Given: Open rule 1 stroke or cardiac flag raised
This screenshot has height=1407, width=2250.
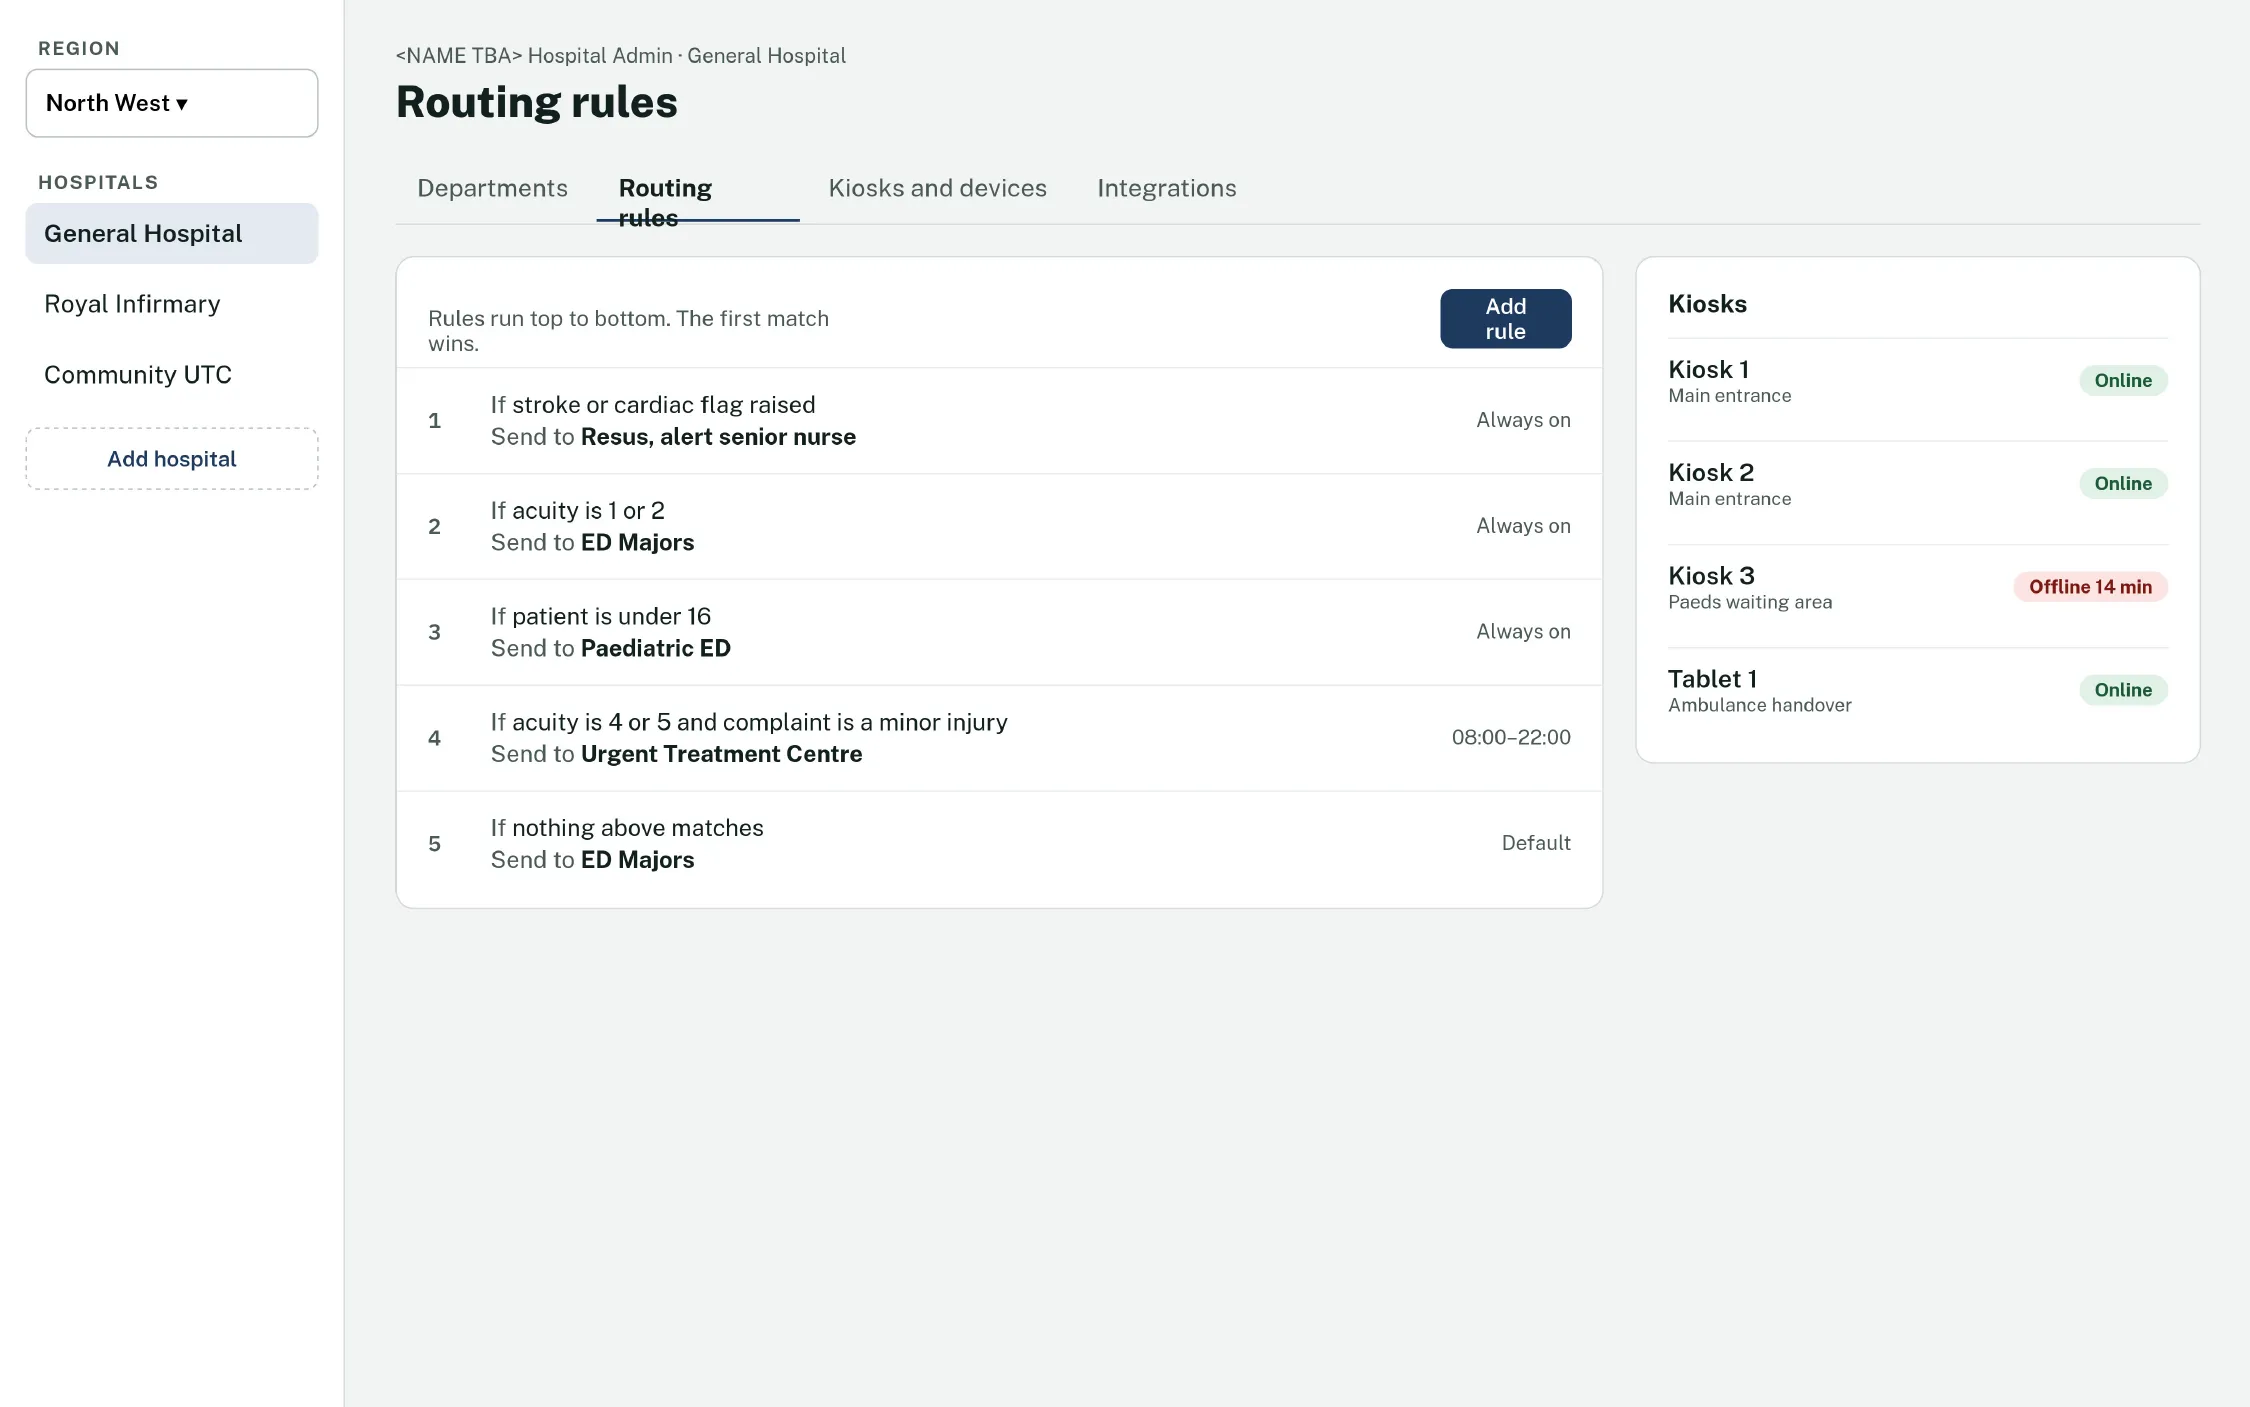Looking at the screenshot, I should point(999,421).
